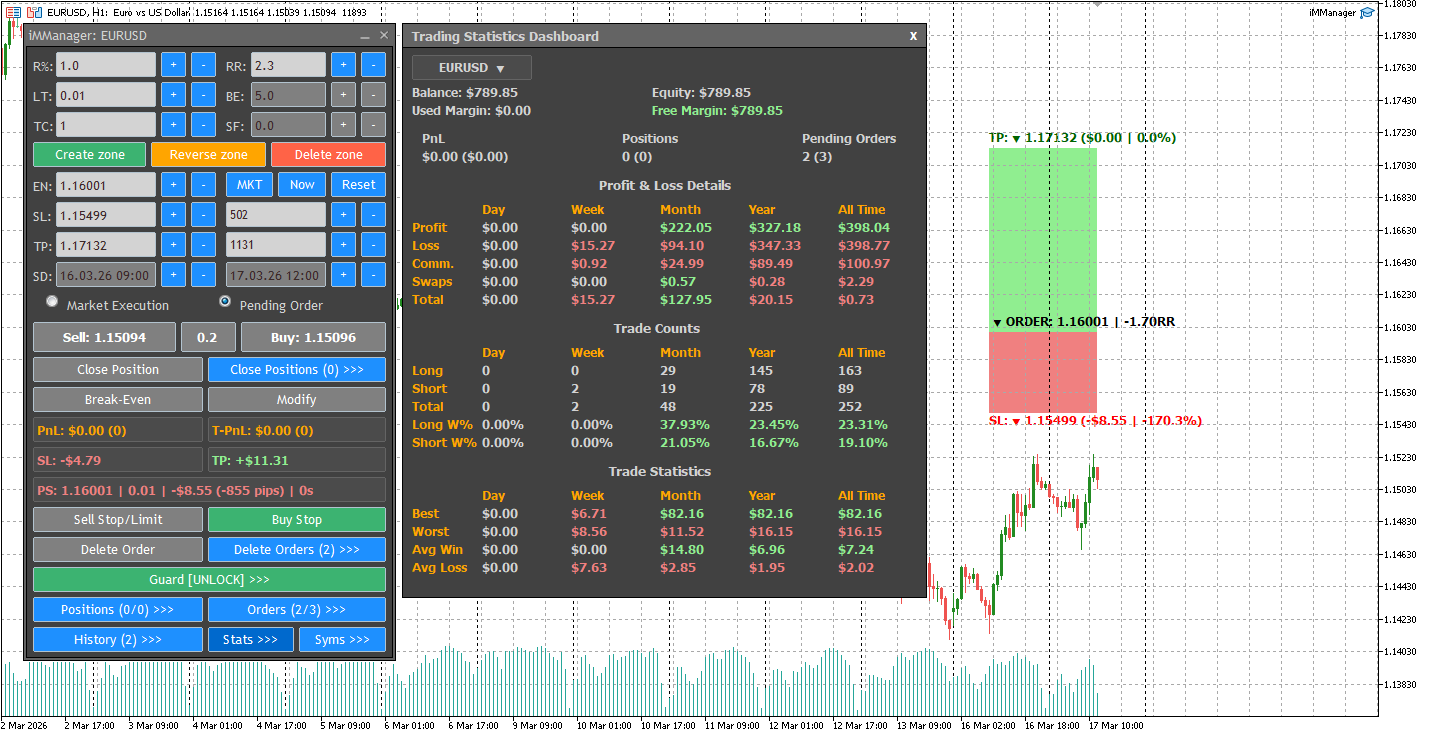Open the Stats panel

[x=250, y=639]
